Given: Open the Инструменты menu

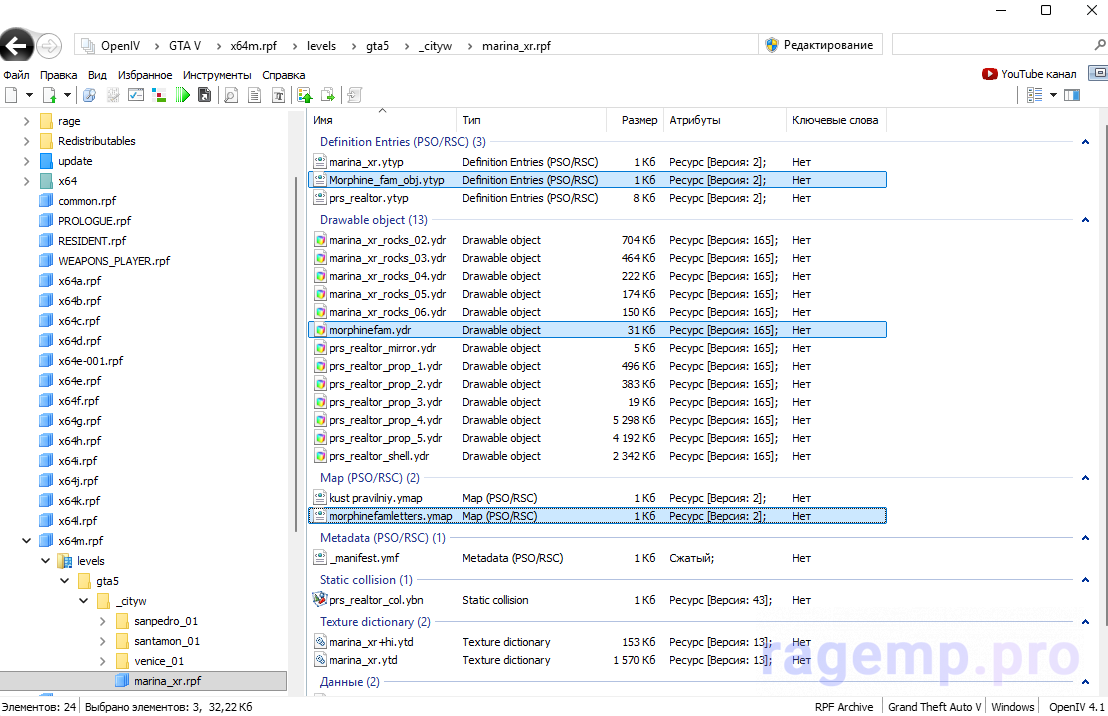Looking at the screenshot, I should [217, 75].
